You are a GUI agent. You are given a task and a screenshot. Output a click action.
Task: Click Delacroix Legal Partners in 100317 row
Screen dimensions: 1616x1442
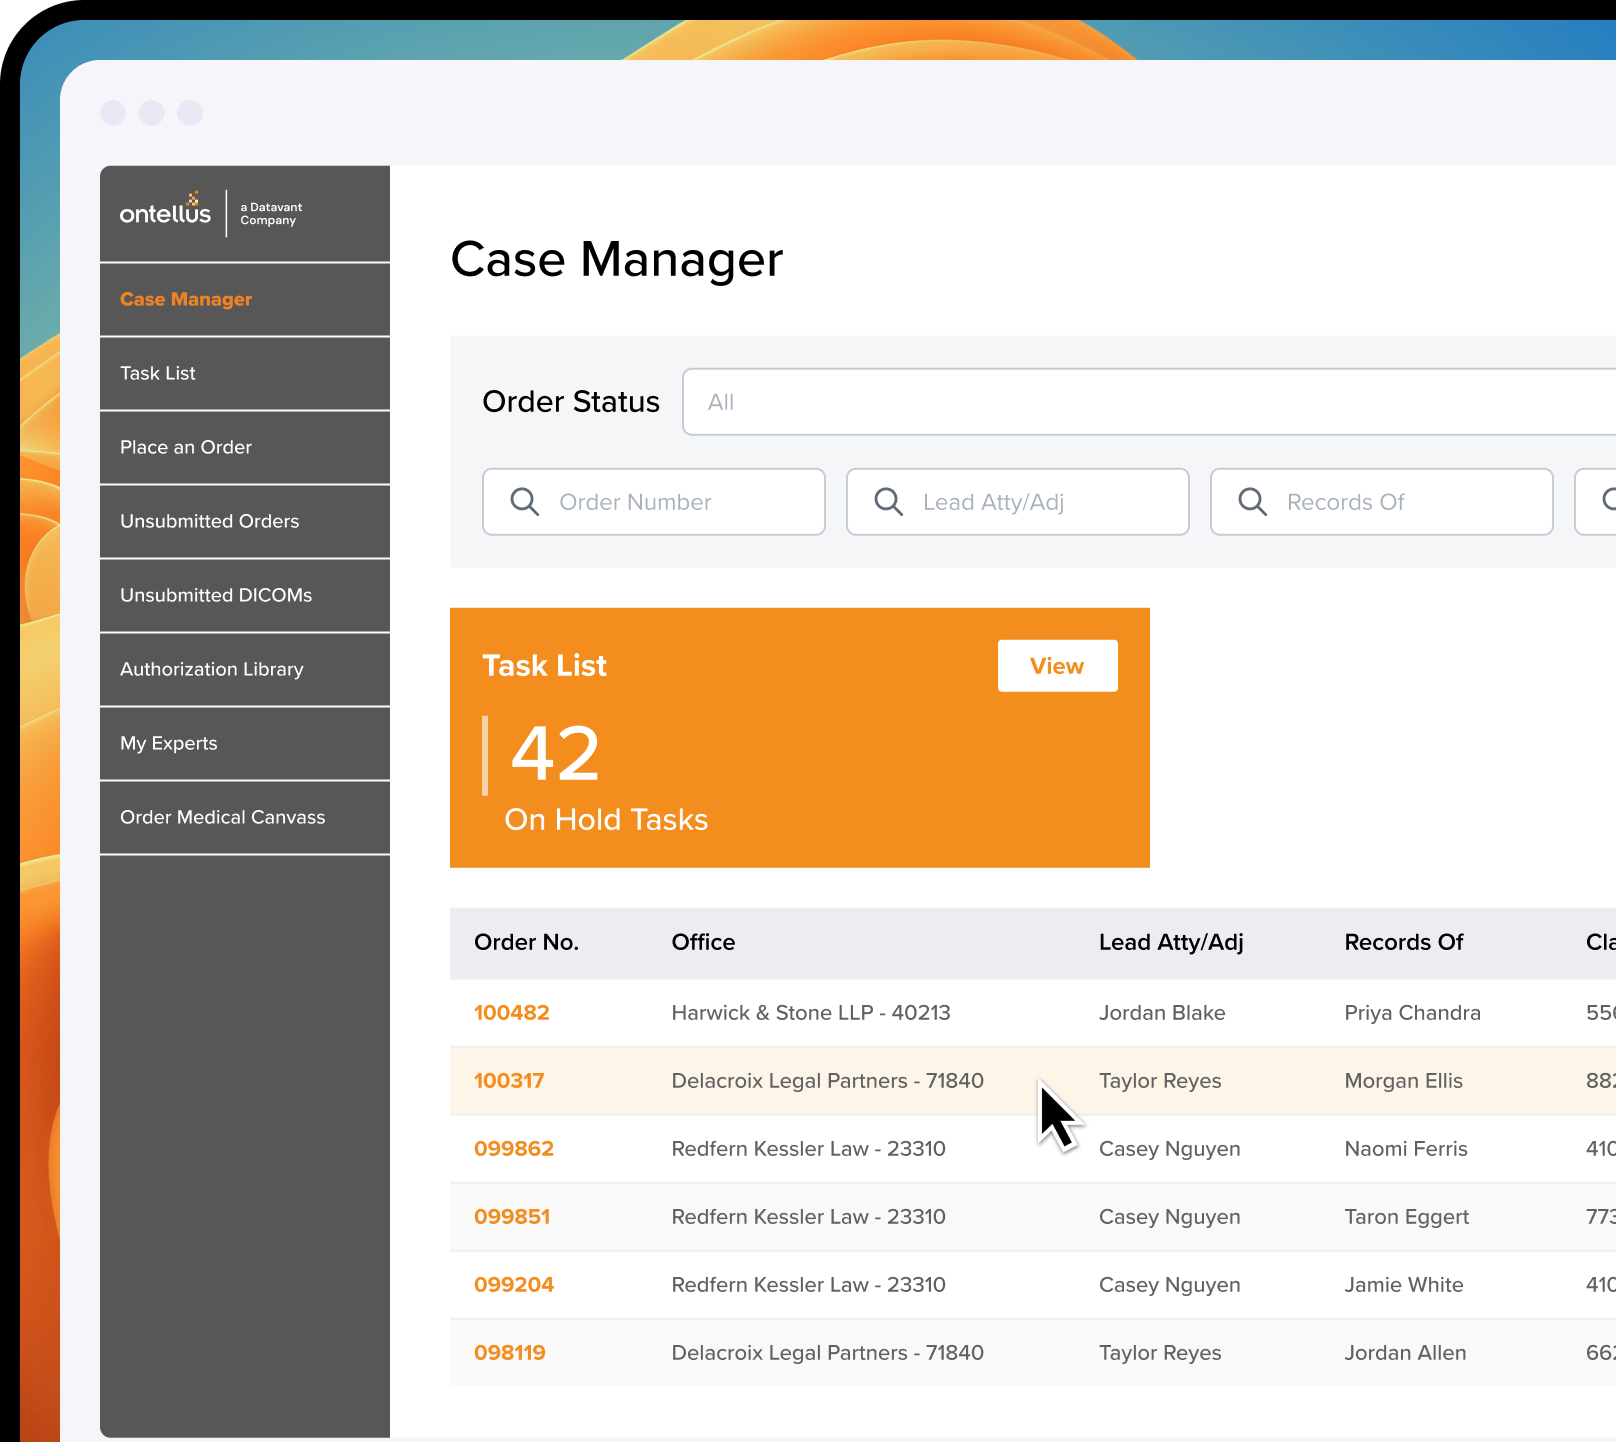(x=828, y=1081)
